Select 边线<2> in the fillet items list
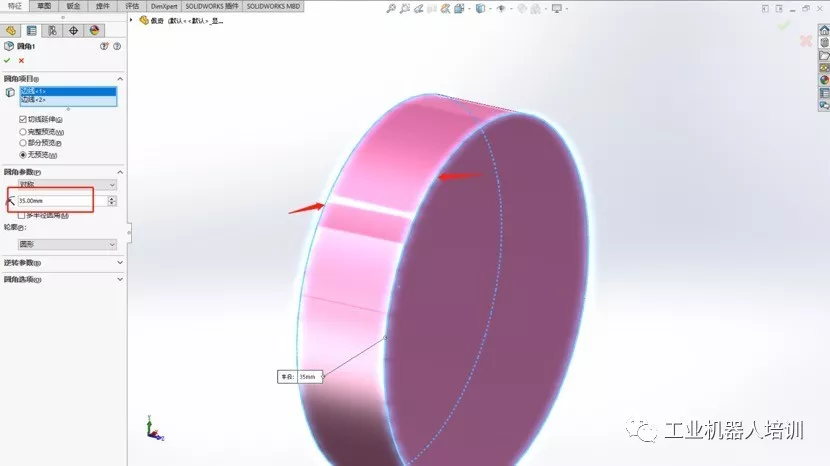Viewport: 830px width, 466px height. pos(68,100)
